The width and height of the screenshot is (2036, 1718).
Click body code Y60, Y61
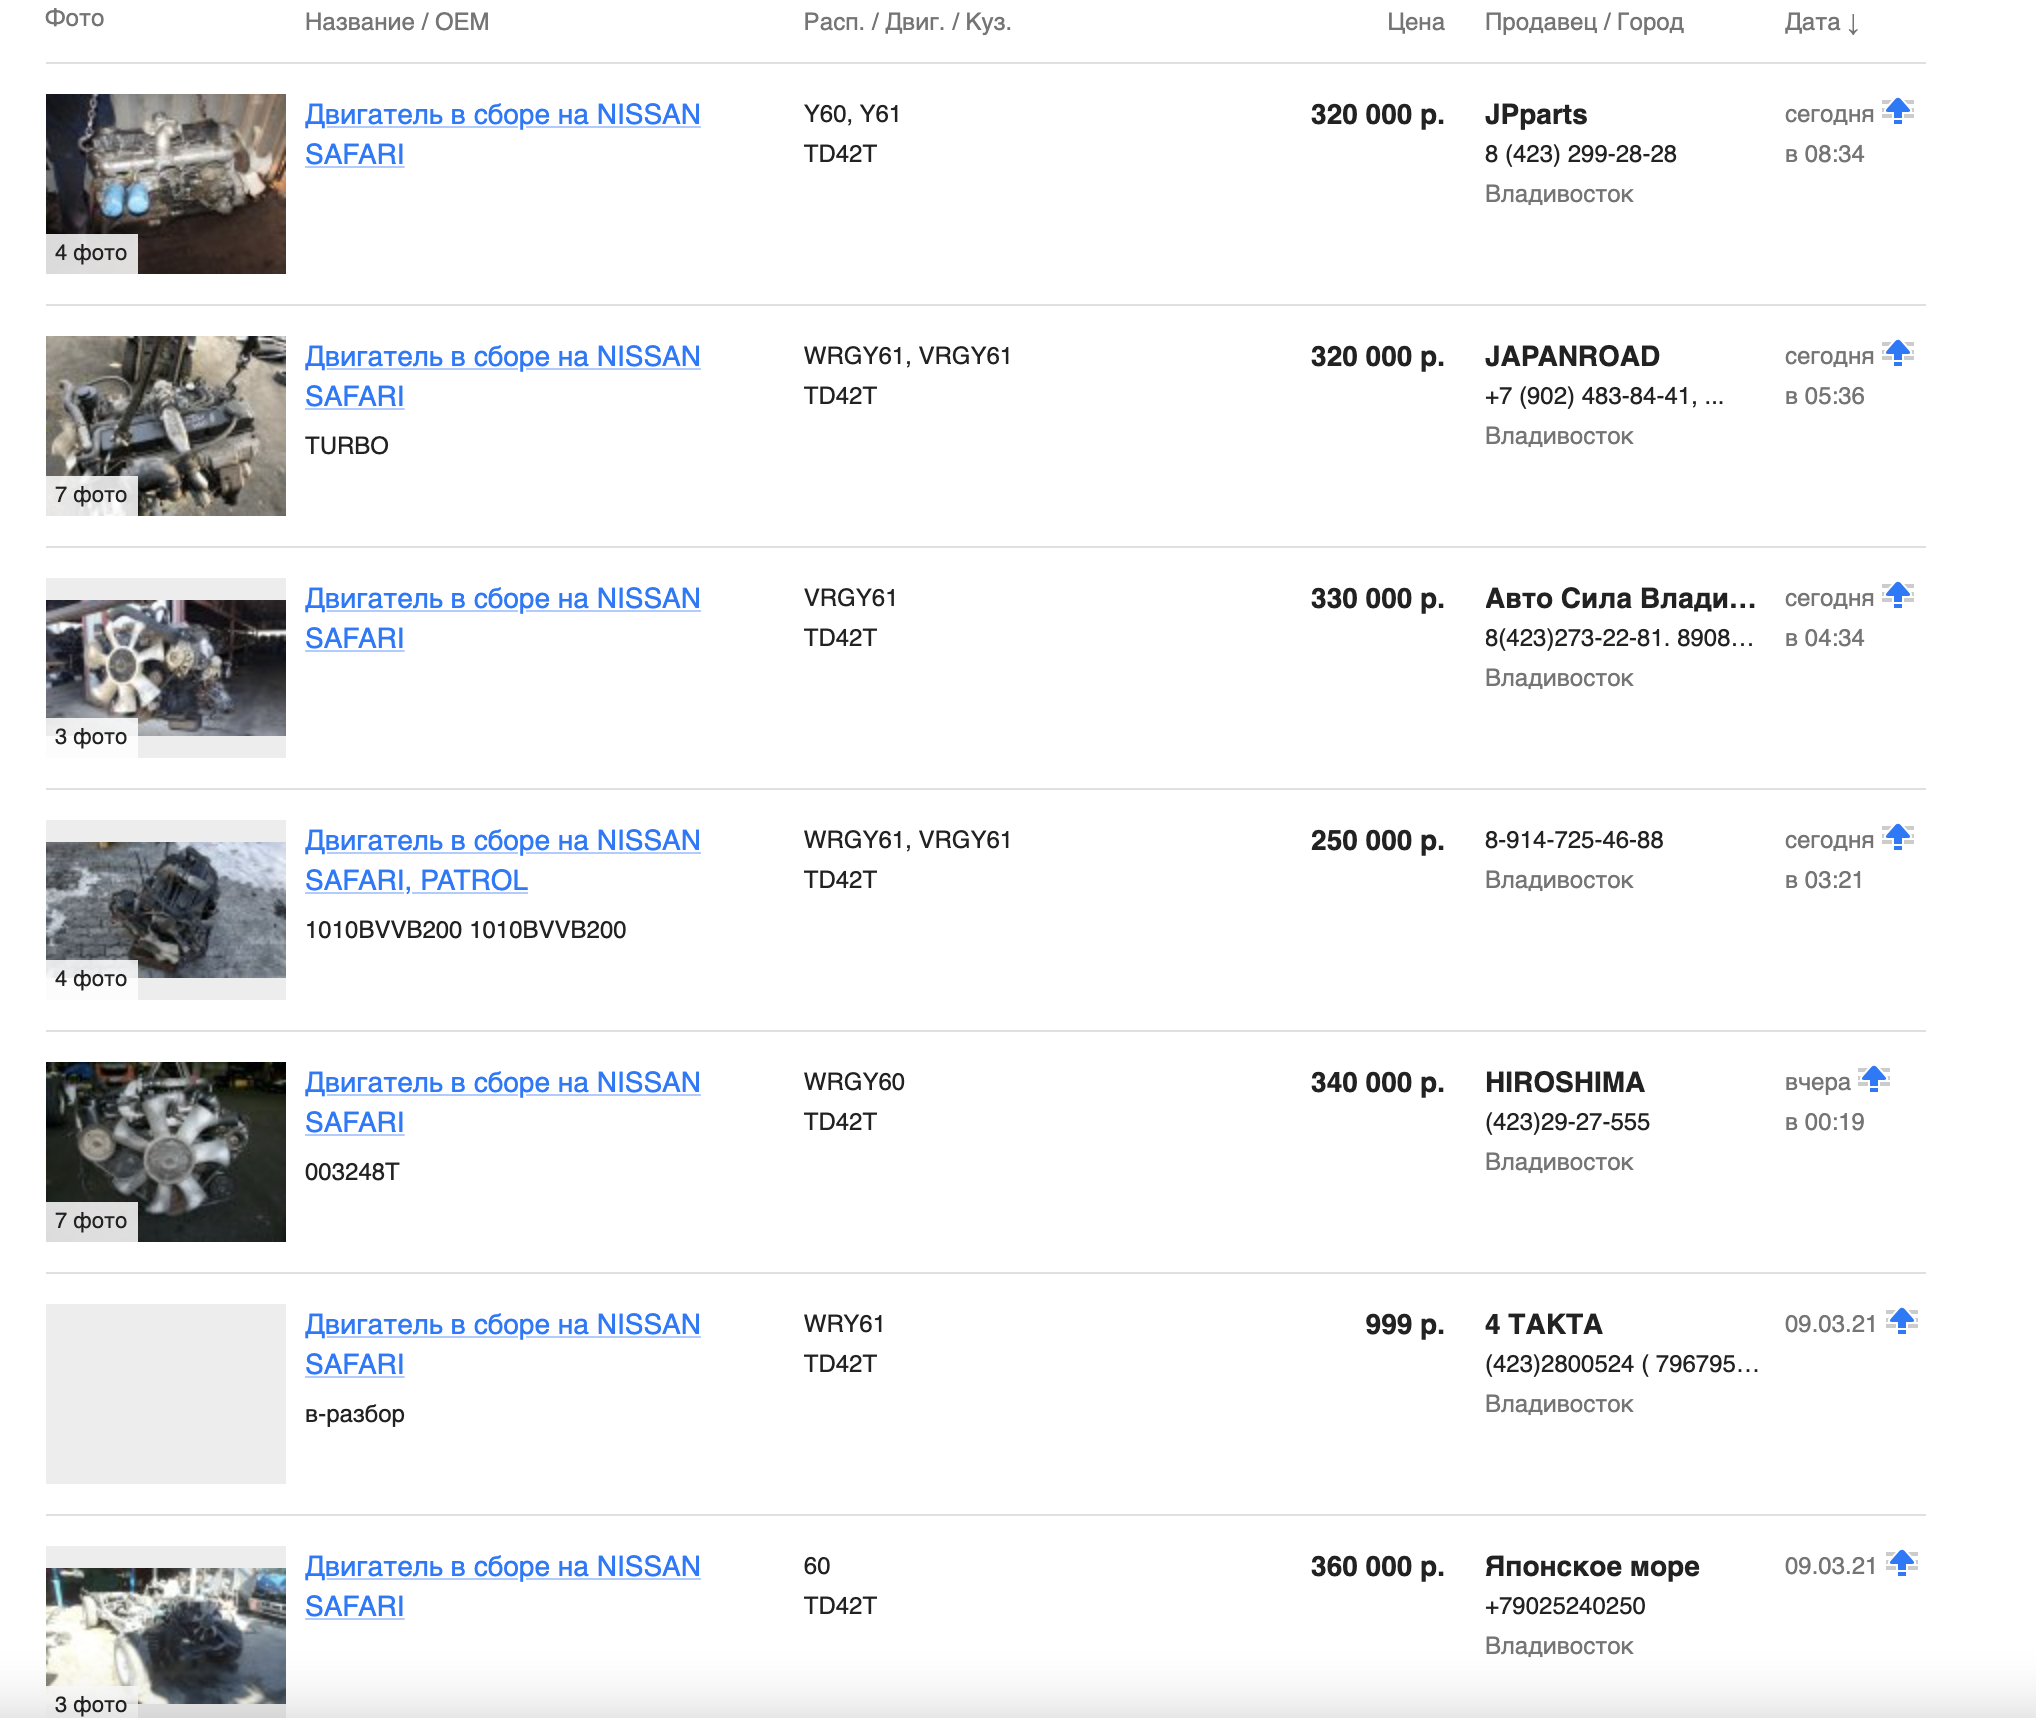(x=852, y=114)
